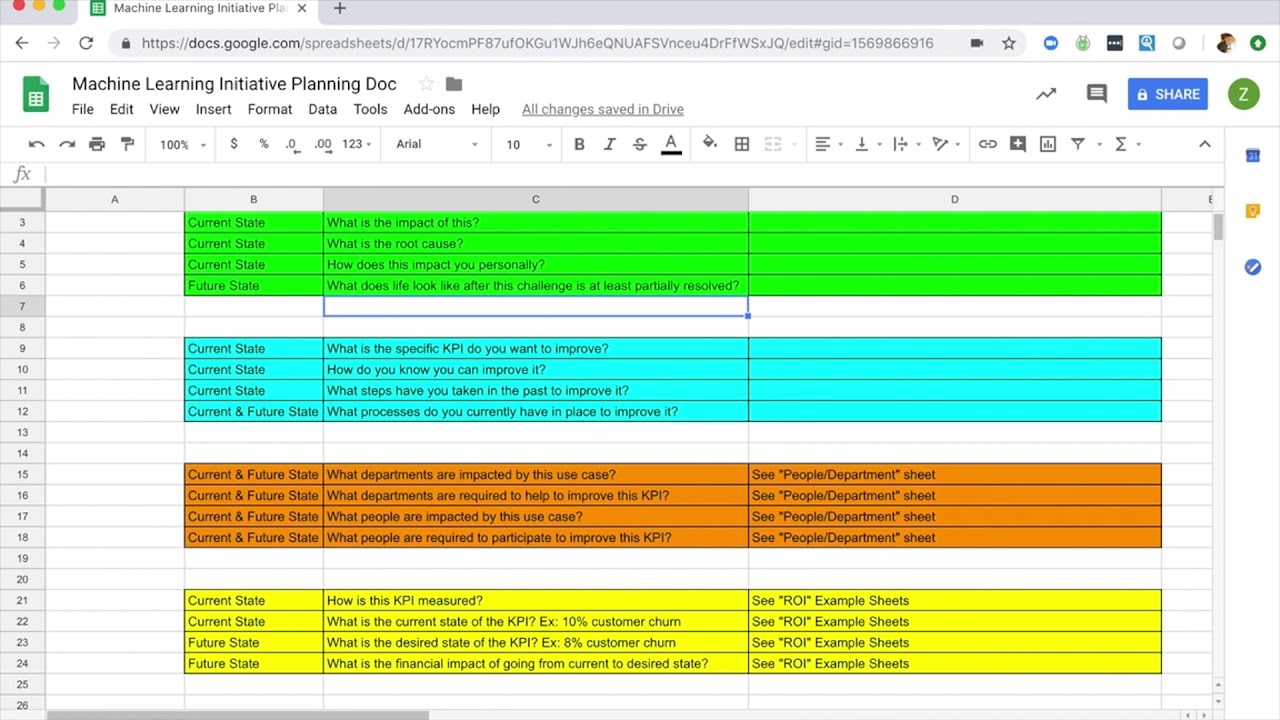Click "All changes saved in Drive" link
Viewport: 1280px width, 720px height.
[602, 109]
